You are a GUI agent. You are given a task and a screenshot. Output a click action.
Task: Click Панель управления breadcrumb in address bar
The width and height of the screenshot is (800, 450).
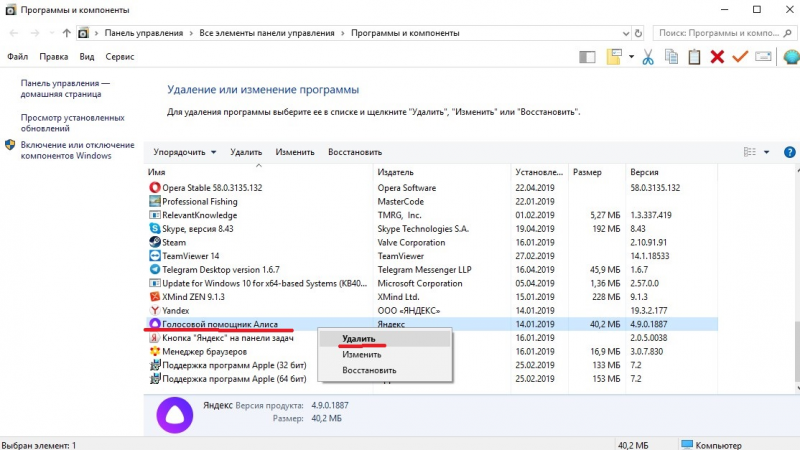point(144,33)
